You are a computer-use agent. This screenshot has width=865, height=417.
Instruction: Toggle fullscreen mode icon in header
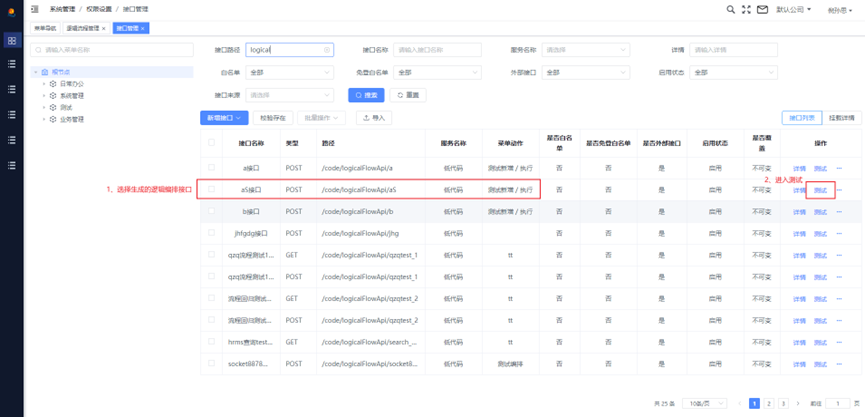(x=746, y=9)
